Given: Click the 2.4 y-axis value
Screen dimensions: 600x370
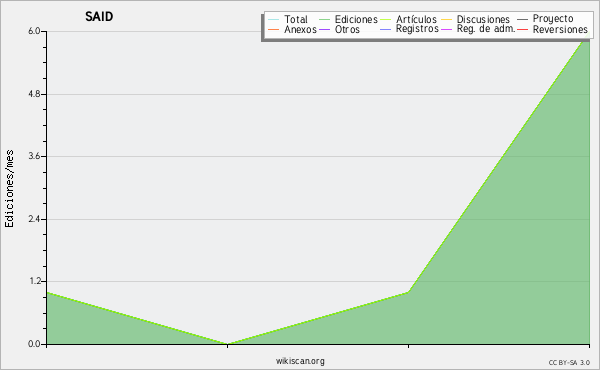Looking at the screenshot, I should (x=34, y=219).
